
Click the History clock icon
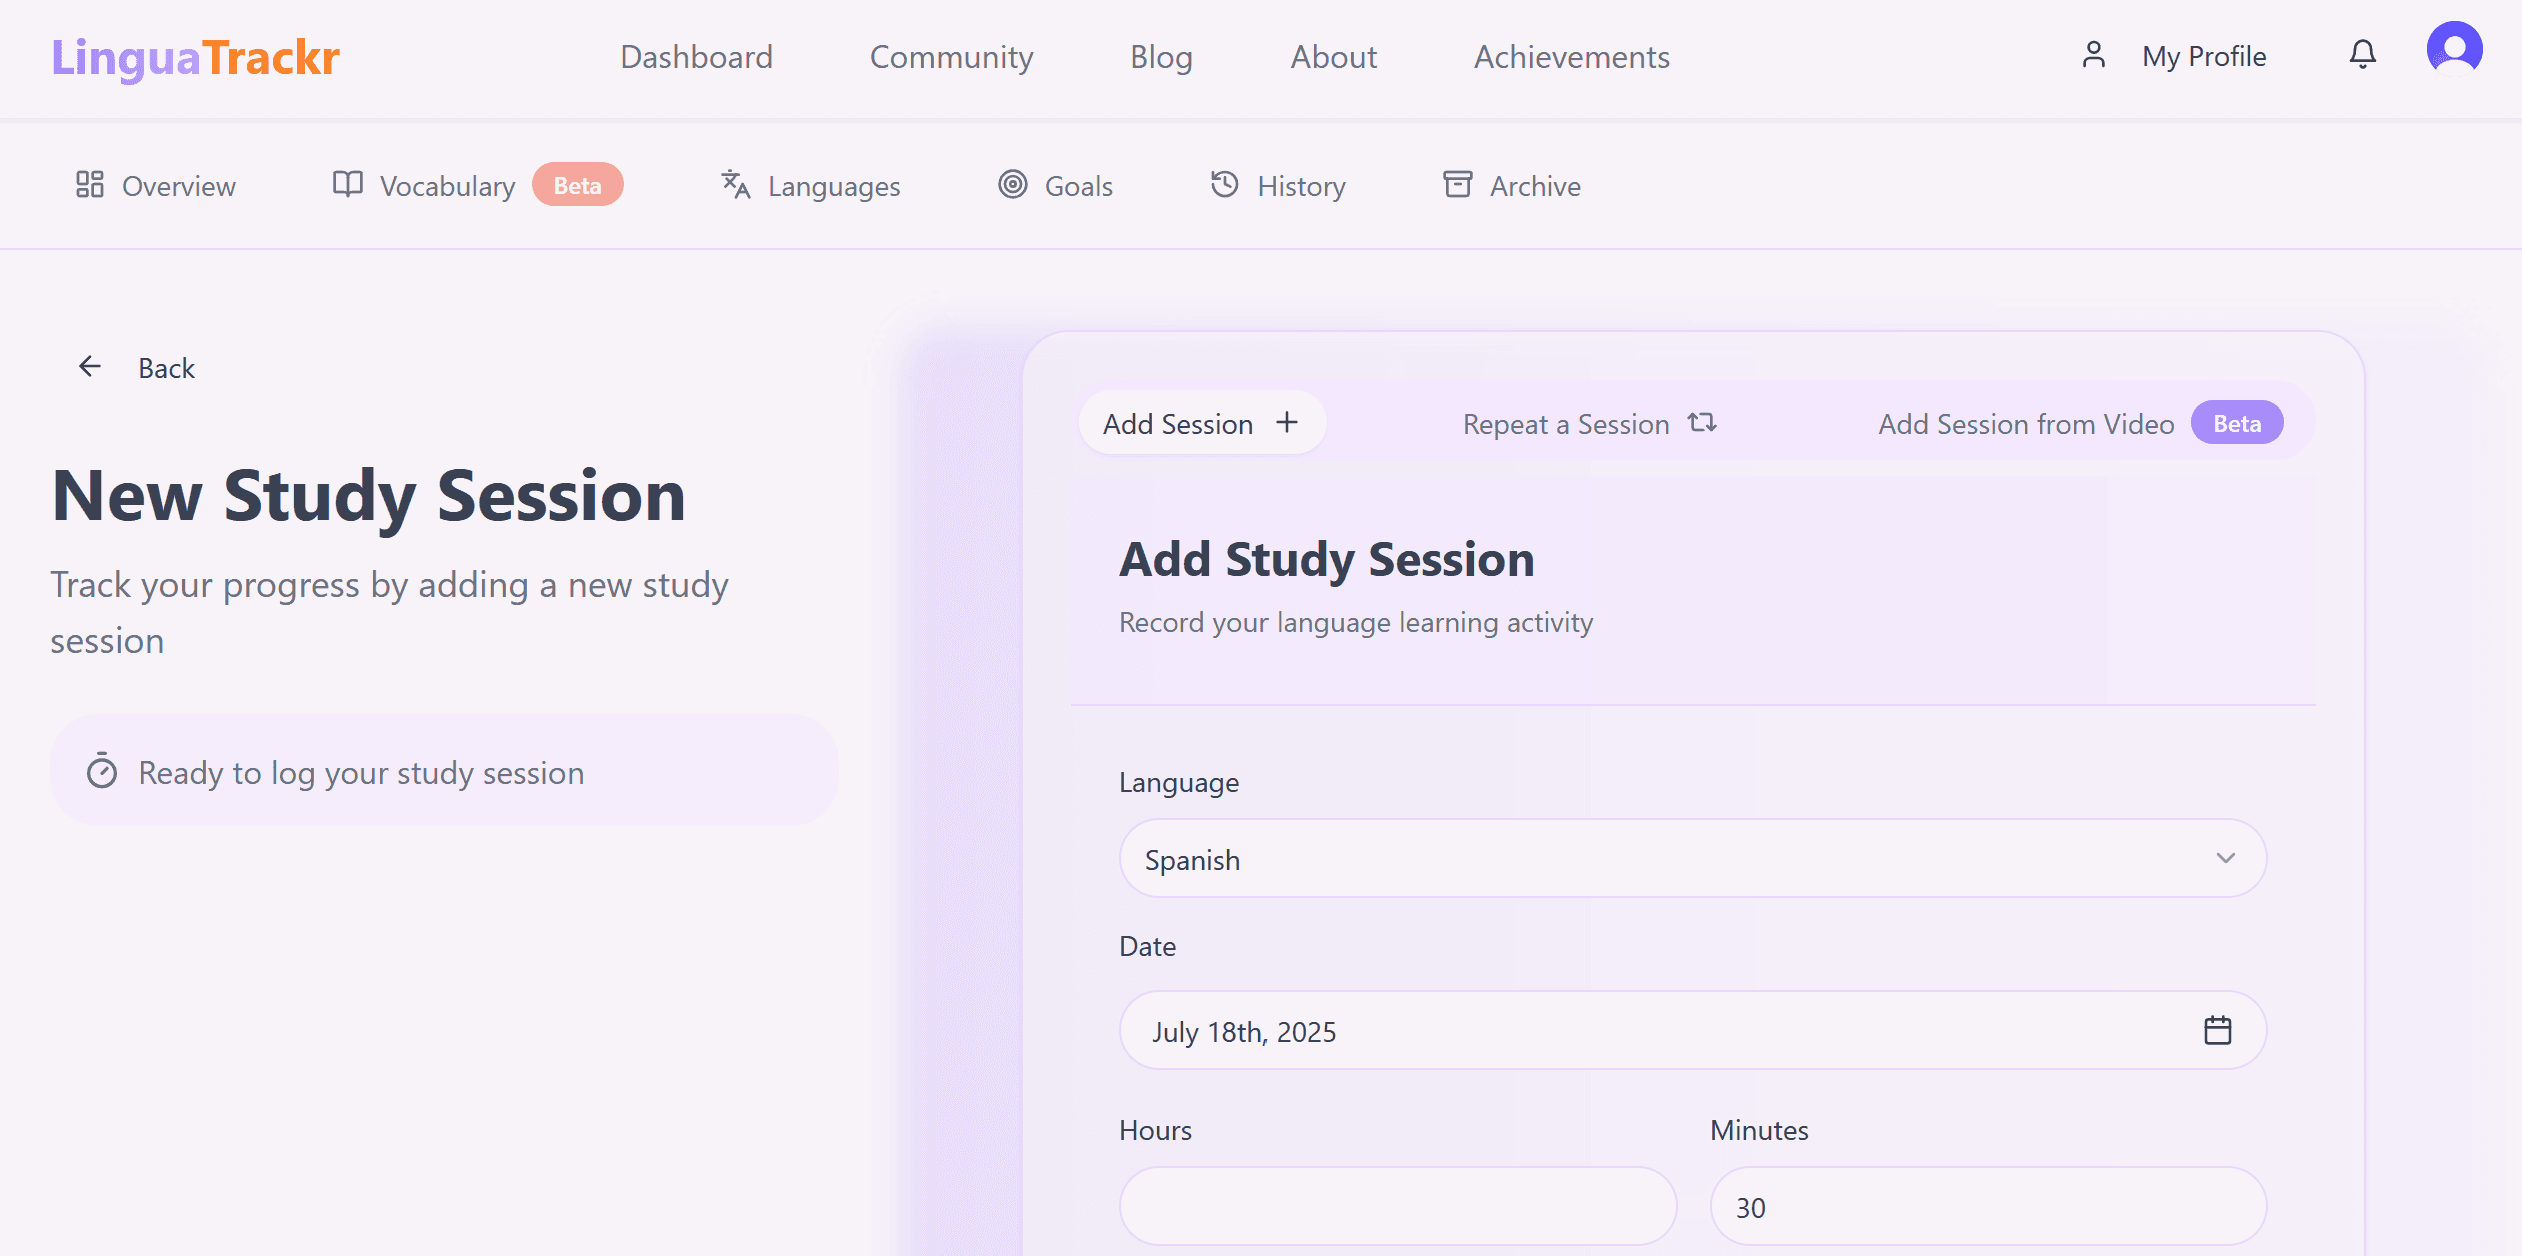[1224, 185]
